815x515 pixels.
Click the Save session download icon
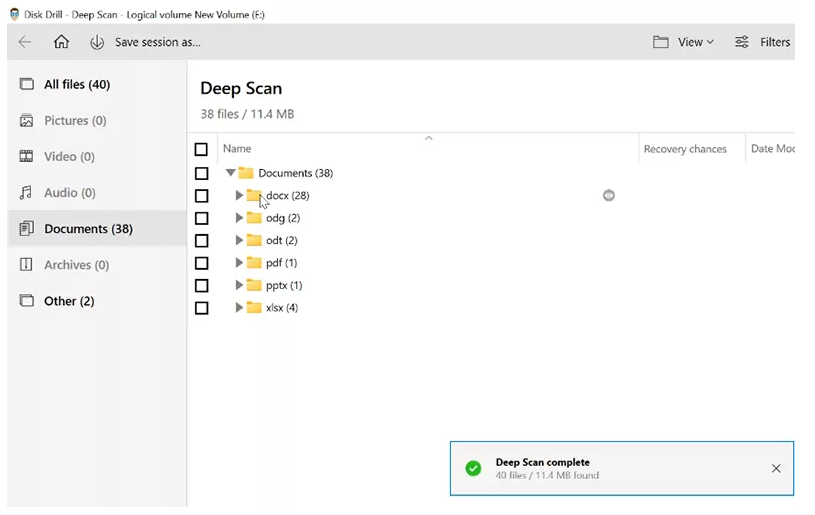(x=97, y=42)
